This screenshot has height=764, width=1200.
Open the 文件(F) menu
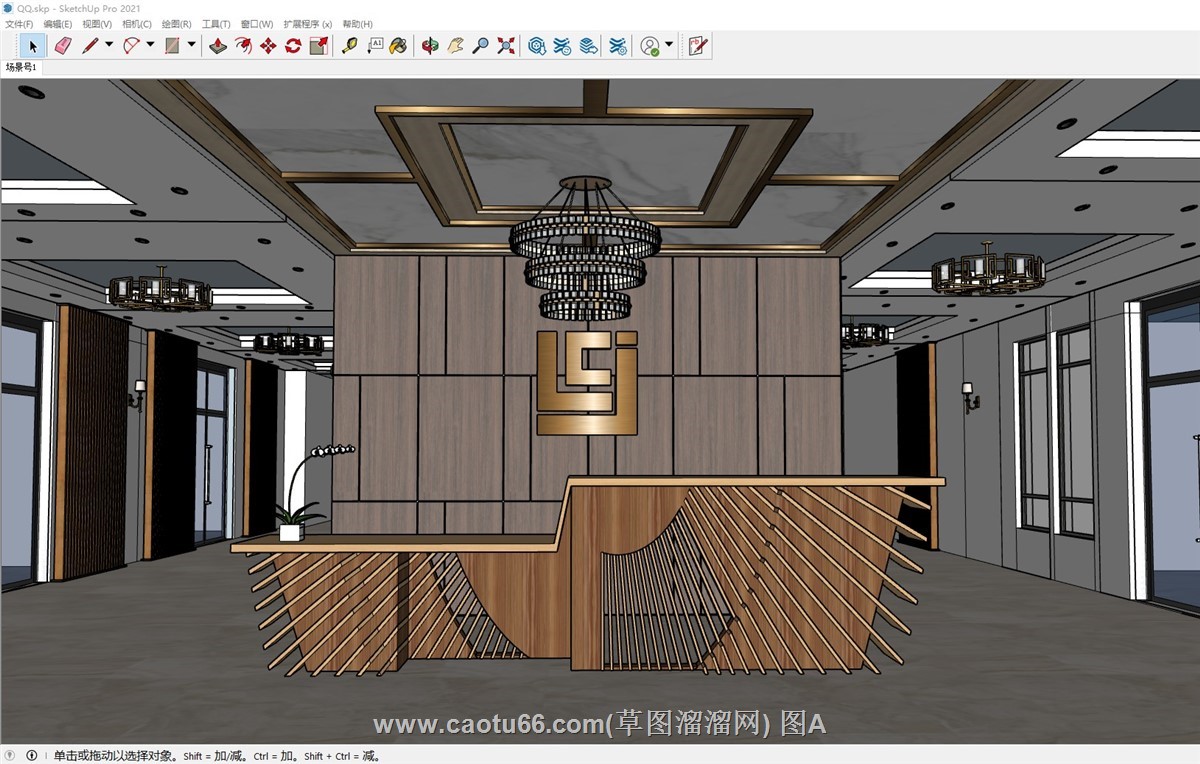[19, 24]
